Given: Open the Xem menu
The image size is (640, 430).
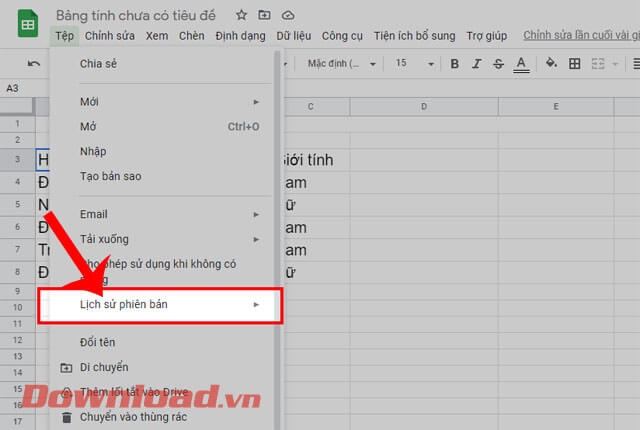Looking at the screenshot, I should 157,36.
